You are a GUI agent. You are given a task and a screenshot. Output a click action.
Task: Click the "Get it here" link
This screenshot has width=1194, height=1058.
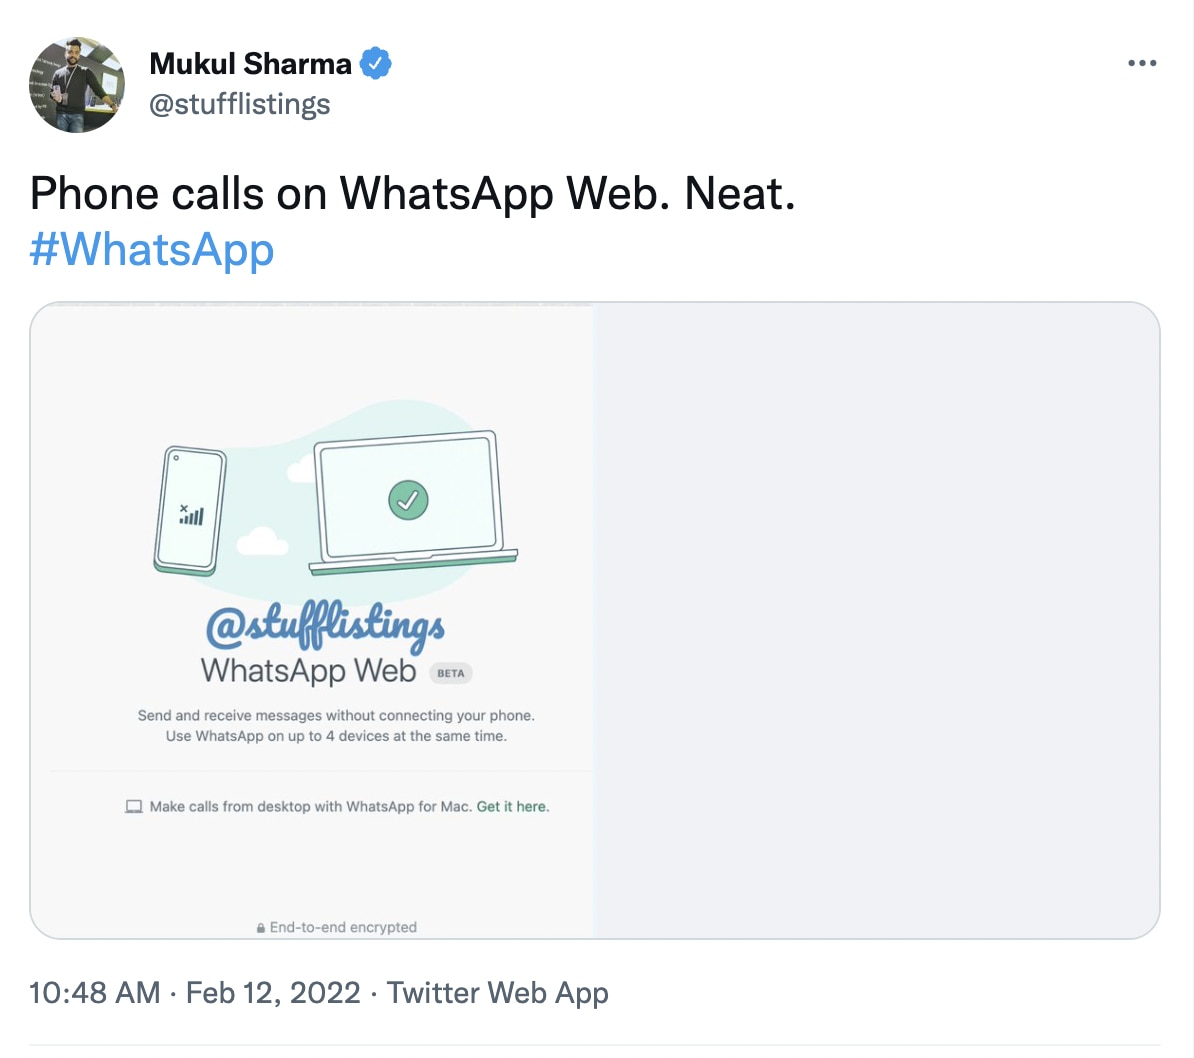click(512, 806)
